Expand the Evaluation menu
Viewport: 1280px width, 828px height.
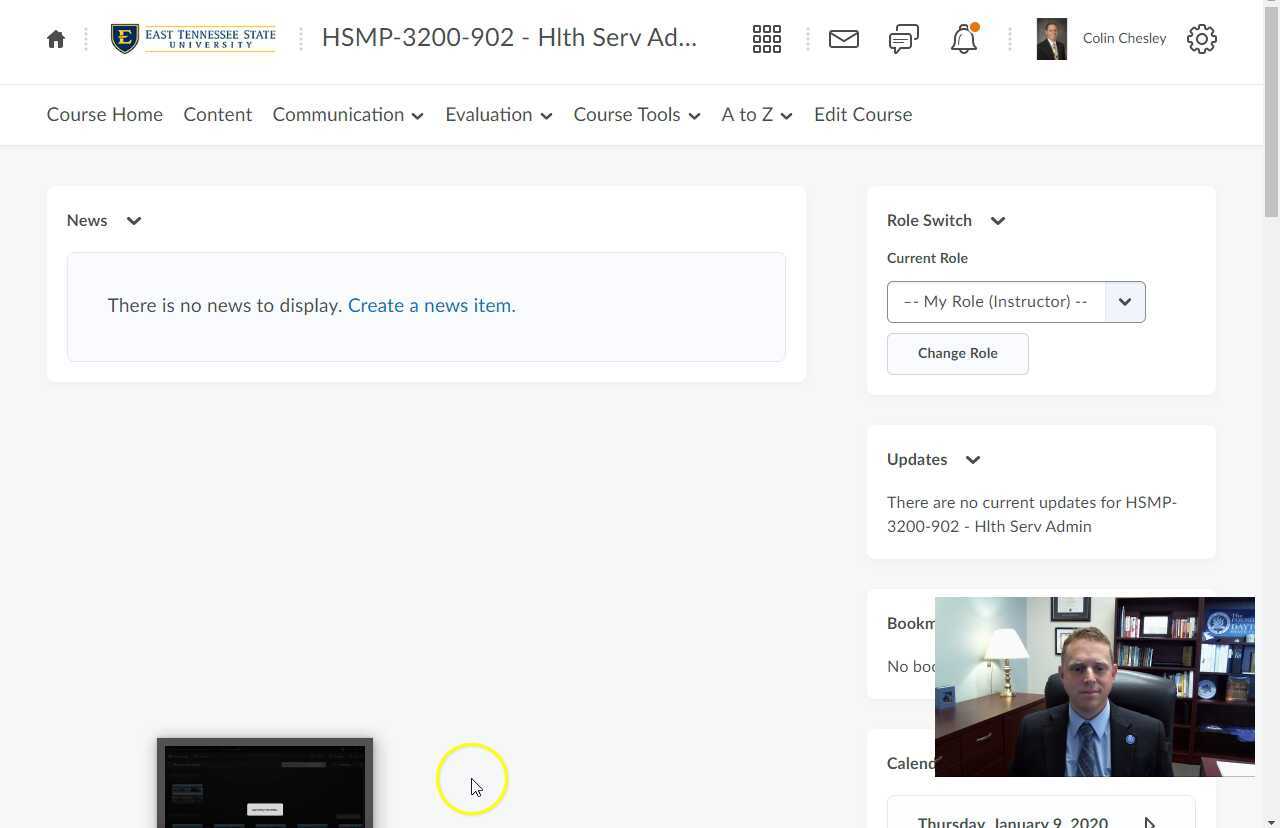point(498,115)
